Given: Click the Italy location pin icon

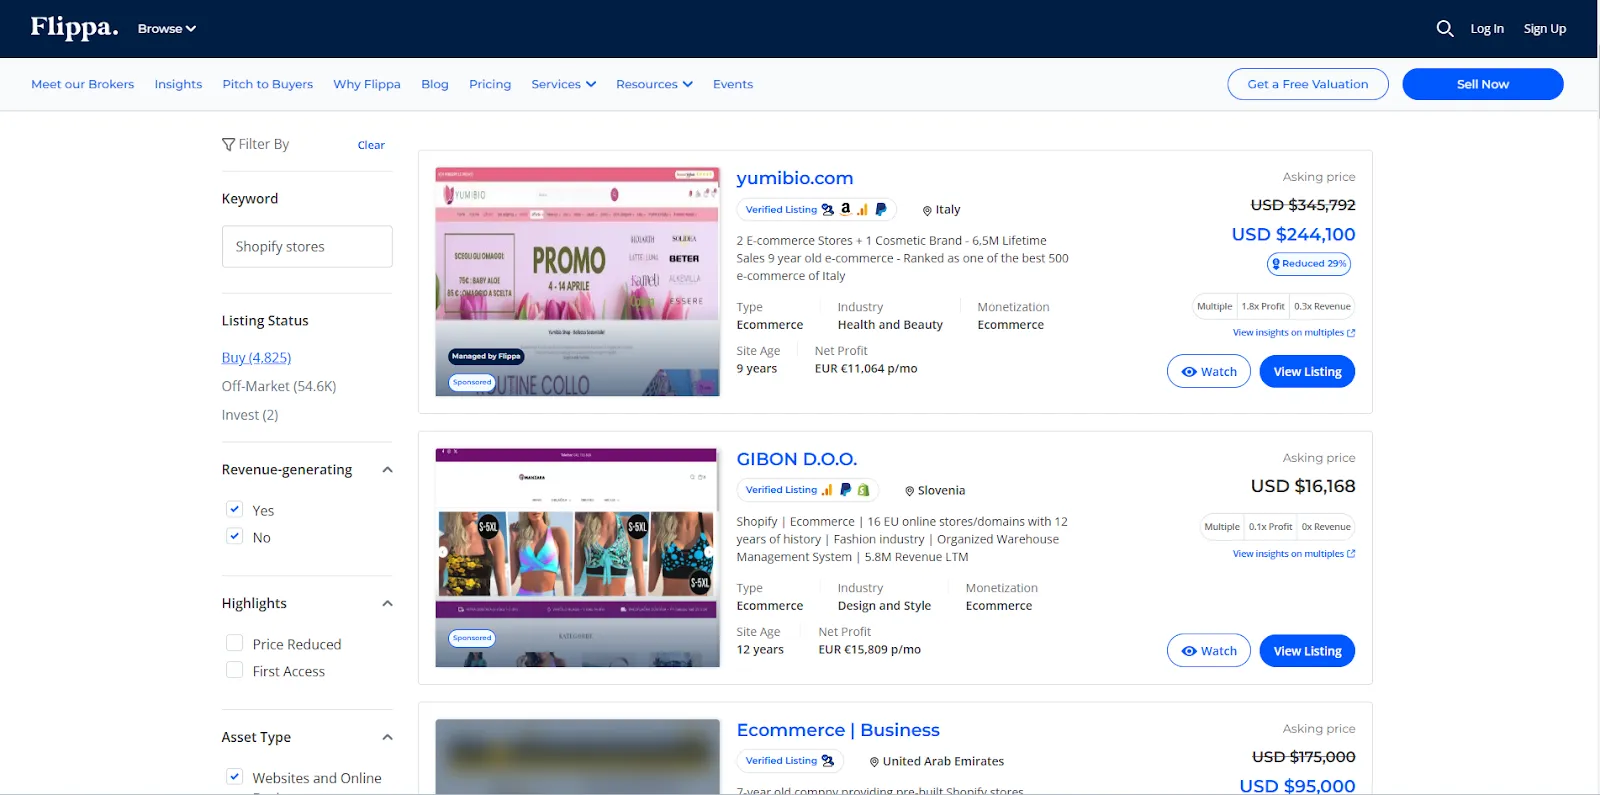Looking at the screenshot, I should coord(927,211).
